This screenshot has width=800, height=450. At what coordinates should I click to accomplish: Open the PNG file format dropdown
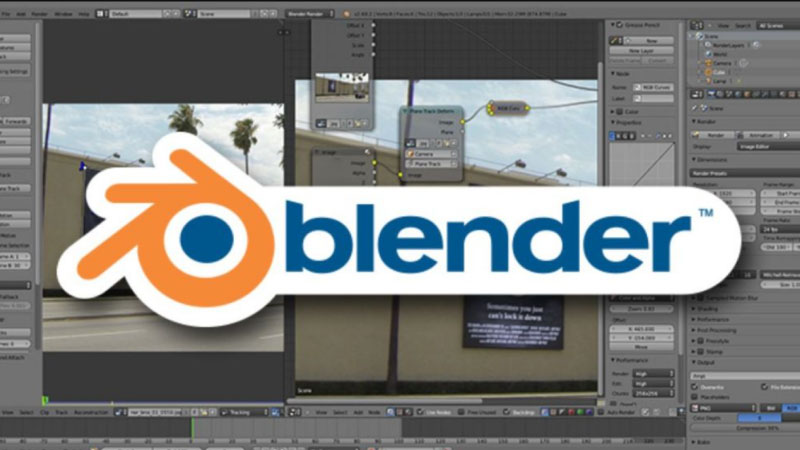pyautogui.click(x=720, y=408)
